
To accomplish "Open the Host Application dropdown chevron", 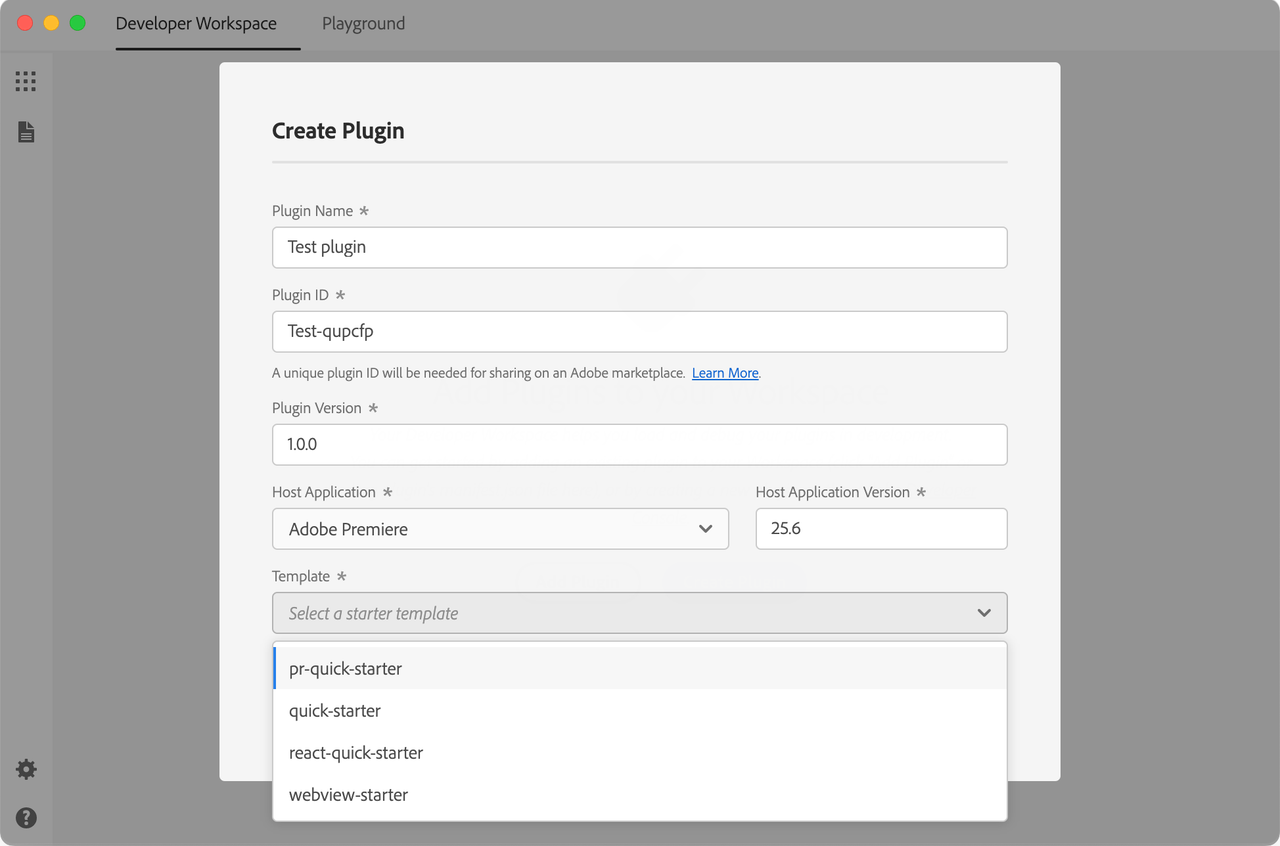I will coord(707,528).
